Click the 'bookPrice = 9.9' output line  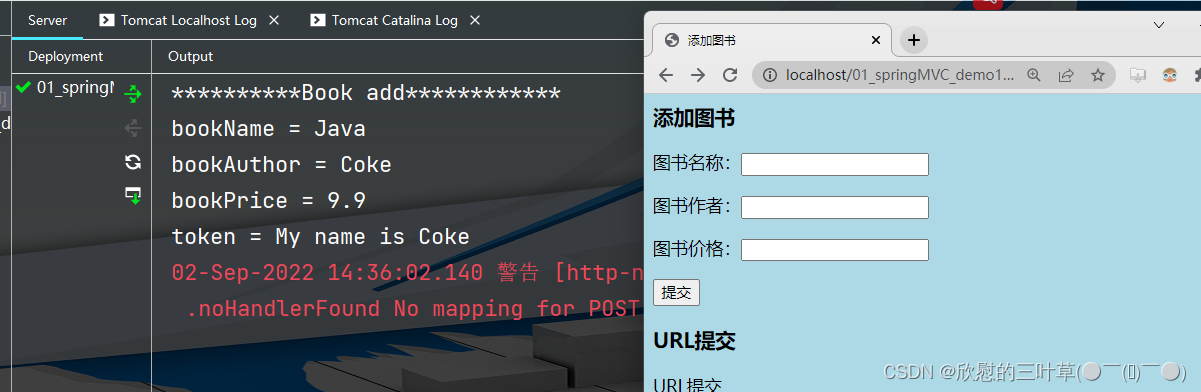click(x=268, y=201)
